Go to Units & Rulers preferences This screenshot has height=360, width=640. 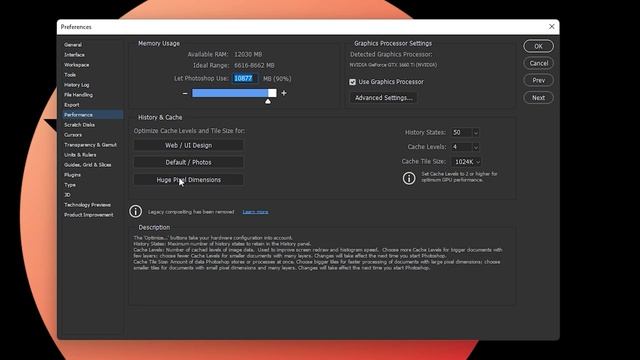(x=80, y=155)
